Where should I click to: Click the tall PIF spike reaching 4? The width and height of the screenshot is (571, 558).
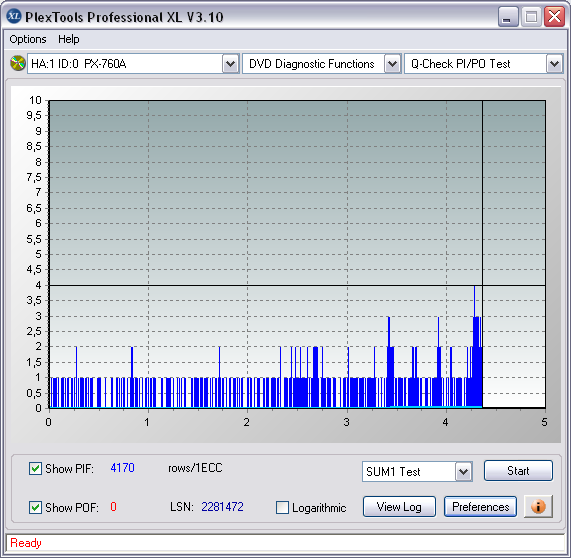(x=474, y=346)
